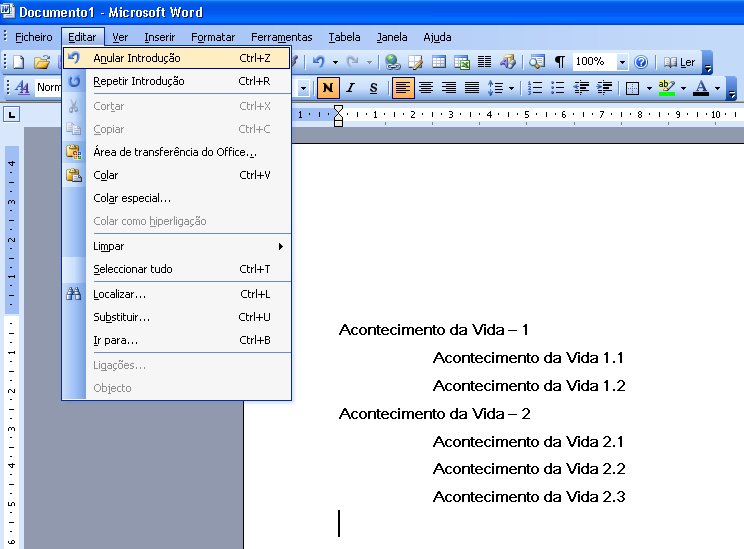Click the Bulleted list icon
The image size is (744, 549).
pos(558,88)
